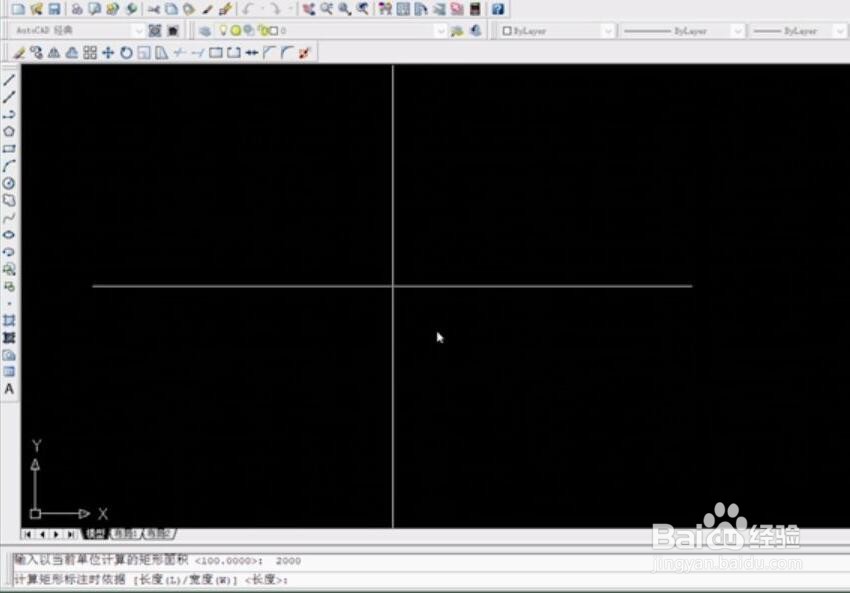Expand the ByLayer color dropdown
This screenshot has width=850, height=593.
[608, 31]
